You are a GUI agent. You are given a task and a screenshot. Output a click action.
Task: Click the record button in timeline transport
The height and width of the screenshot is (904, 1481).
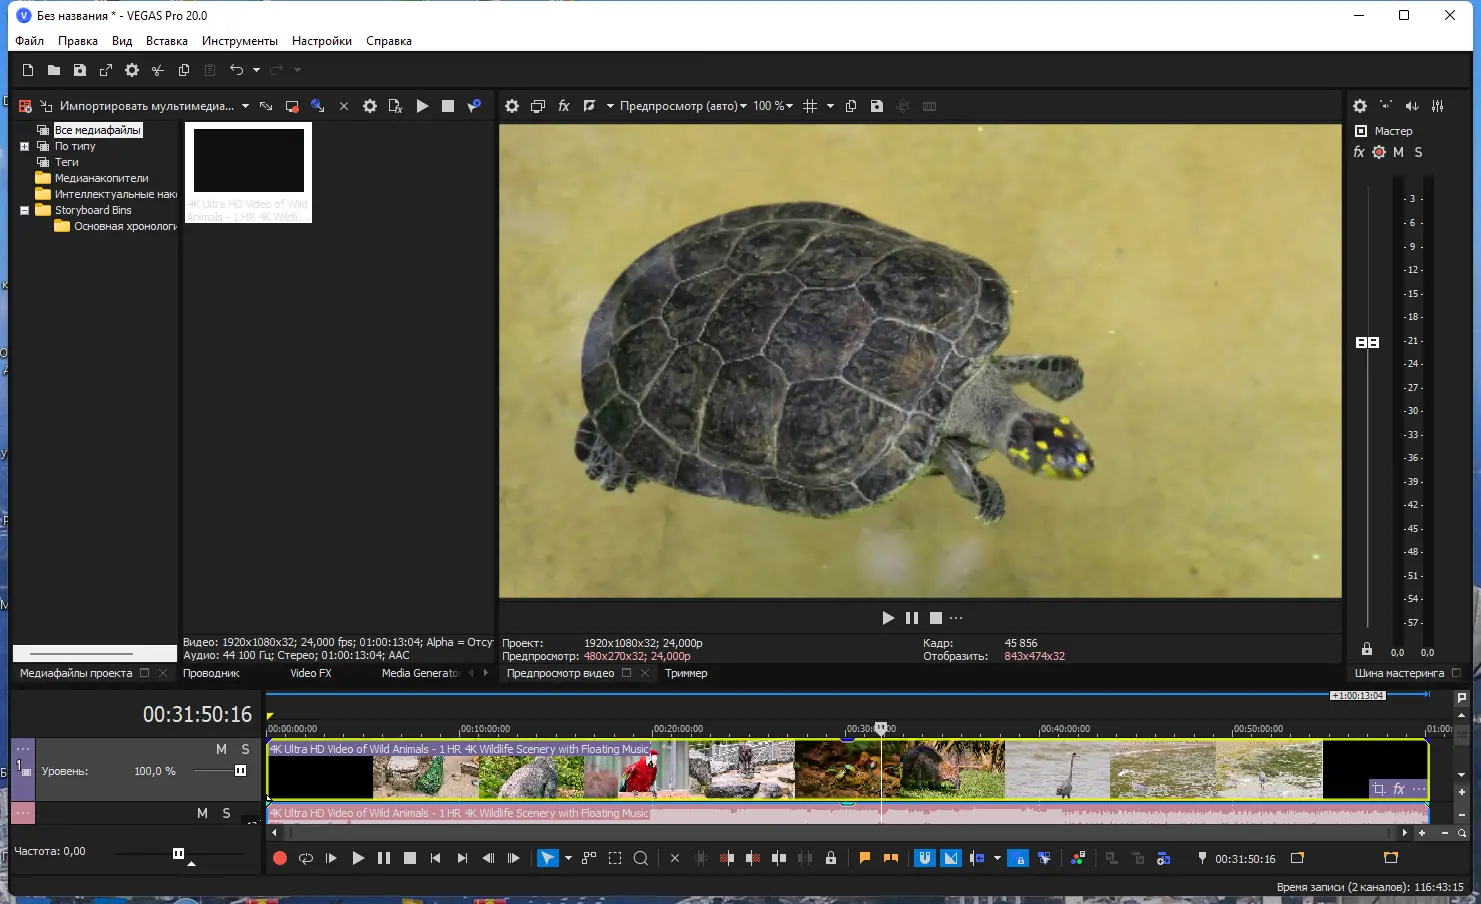pos(280,858)
